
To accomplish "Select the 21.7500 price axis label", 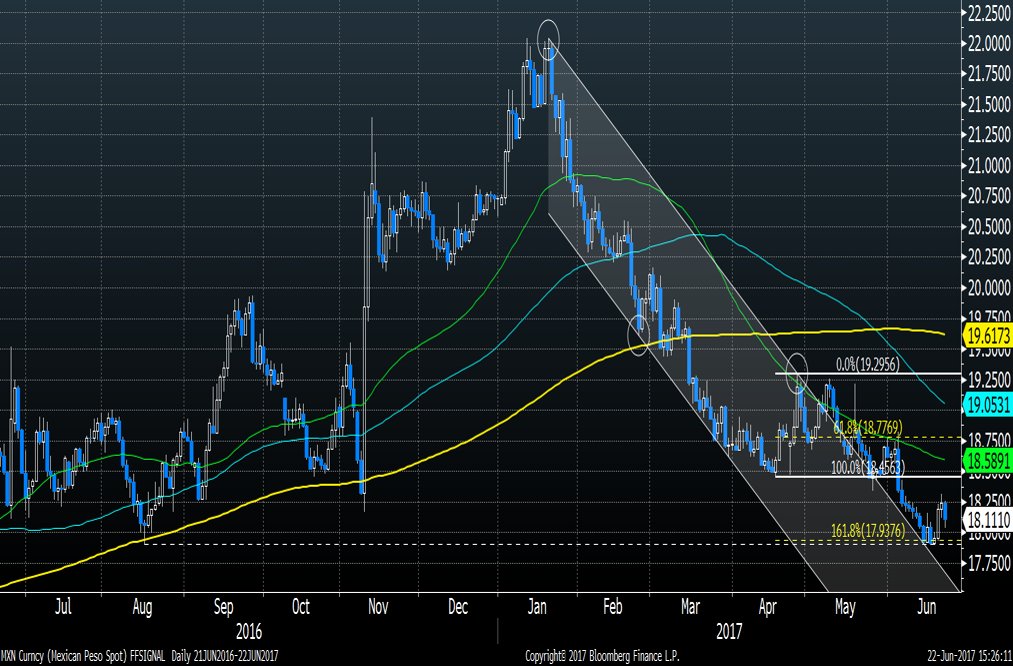I will pos(990,75).
